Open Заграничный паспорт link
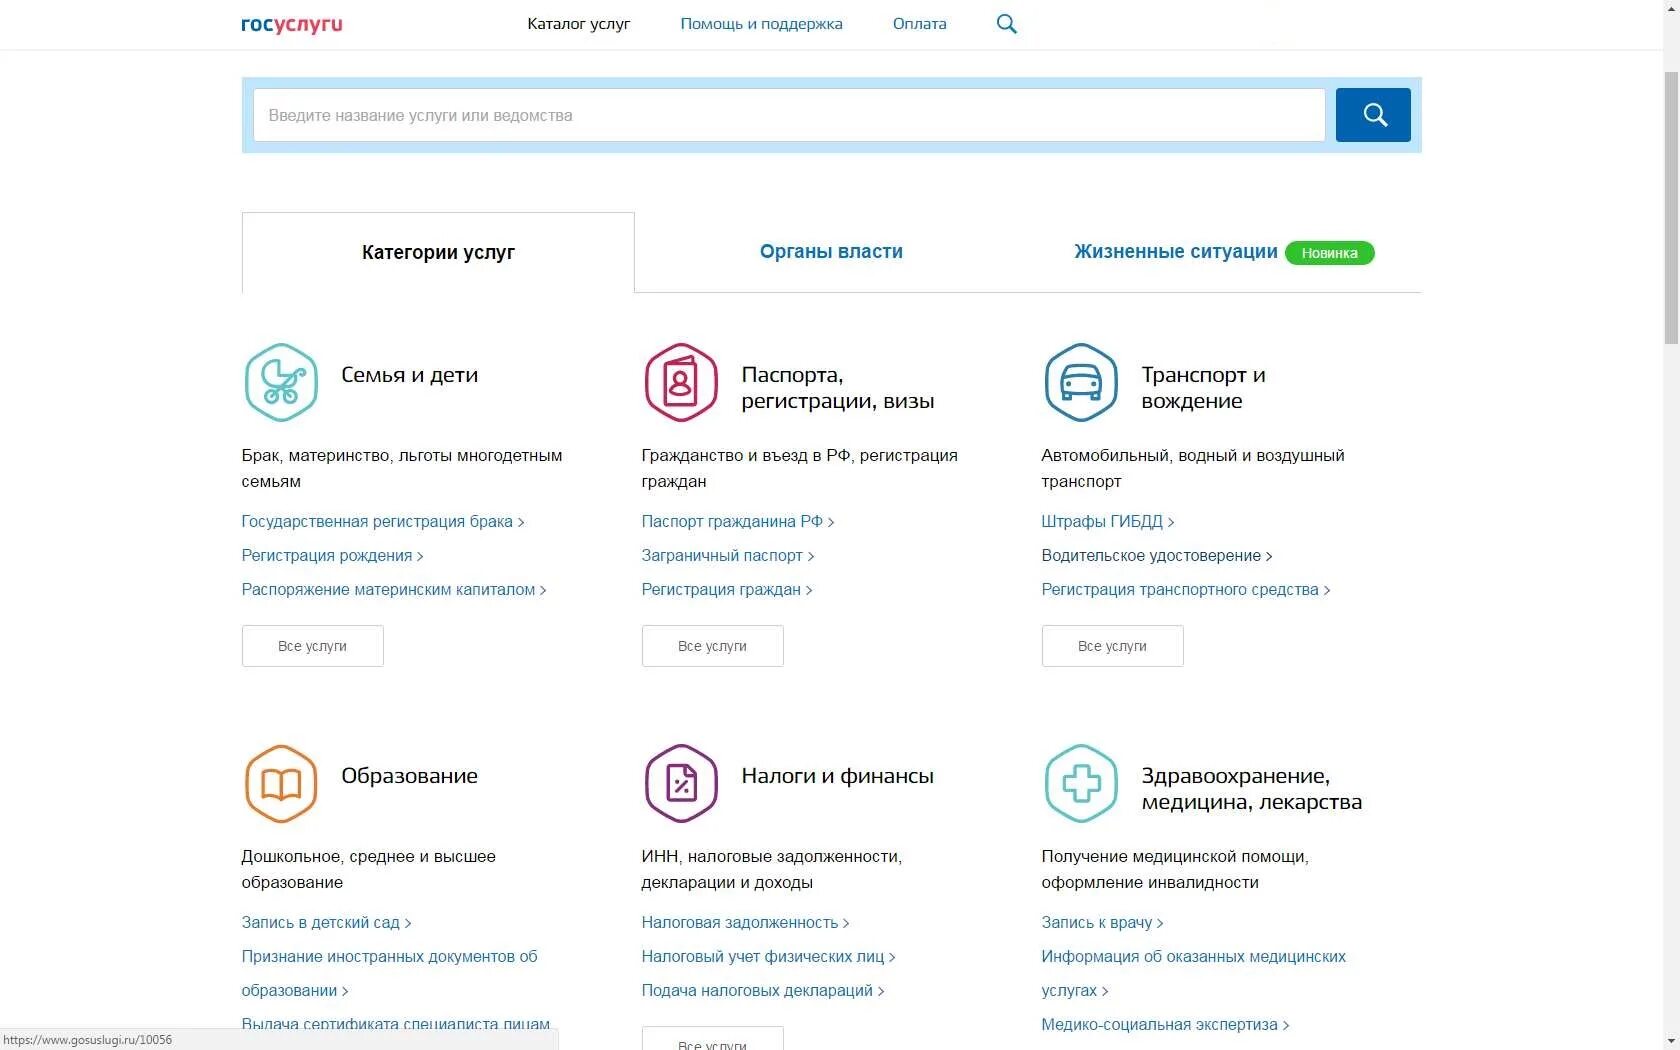The height and width of the screenshot is (1050, 1680). tap(727, 556)
